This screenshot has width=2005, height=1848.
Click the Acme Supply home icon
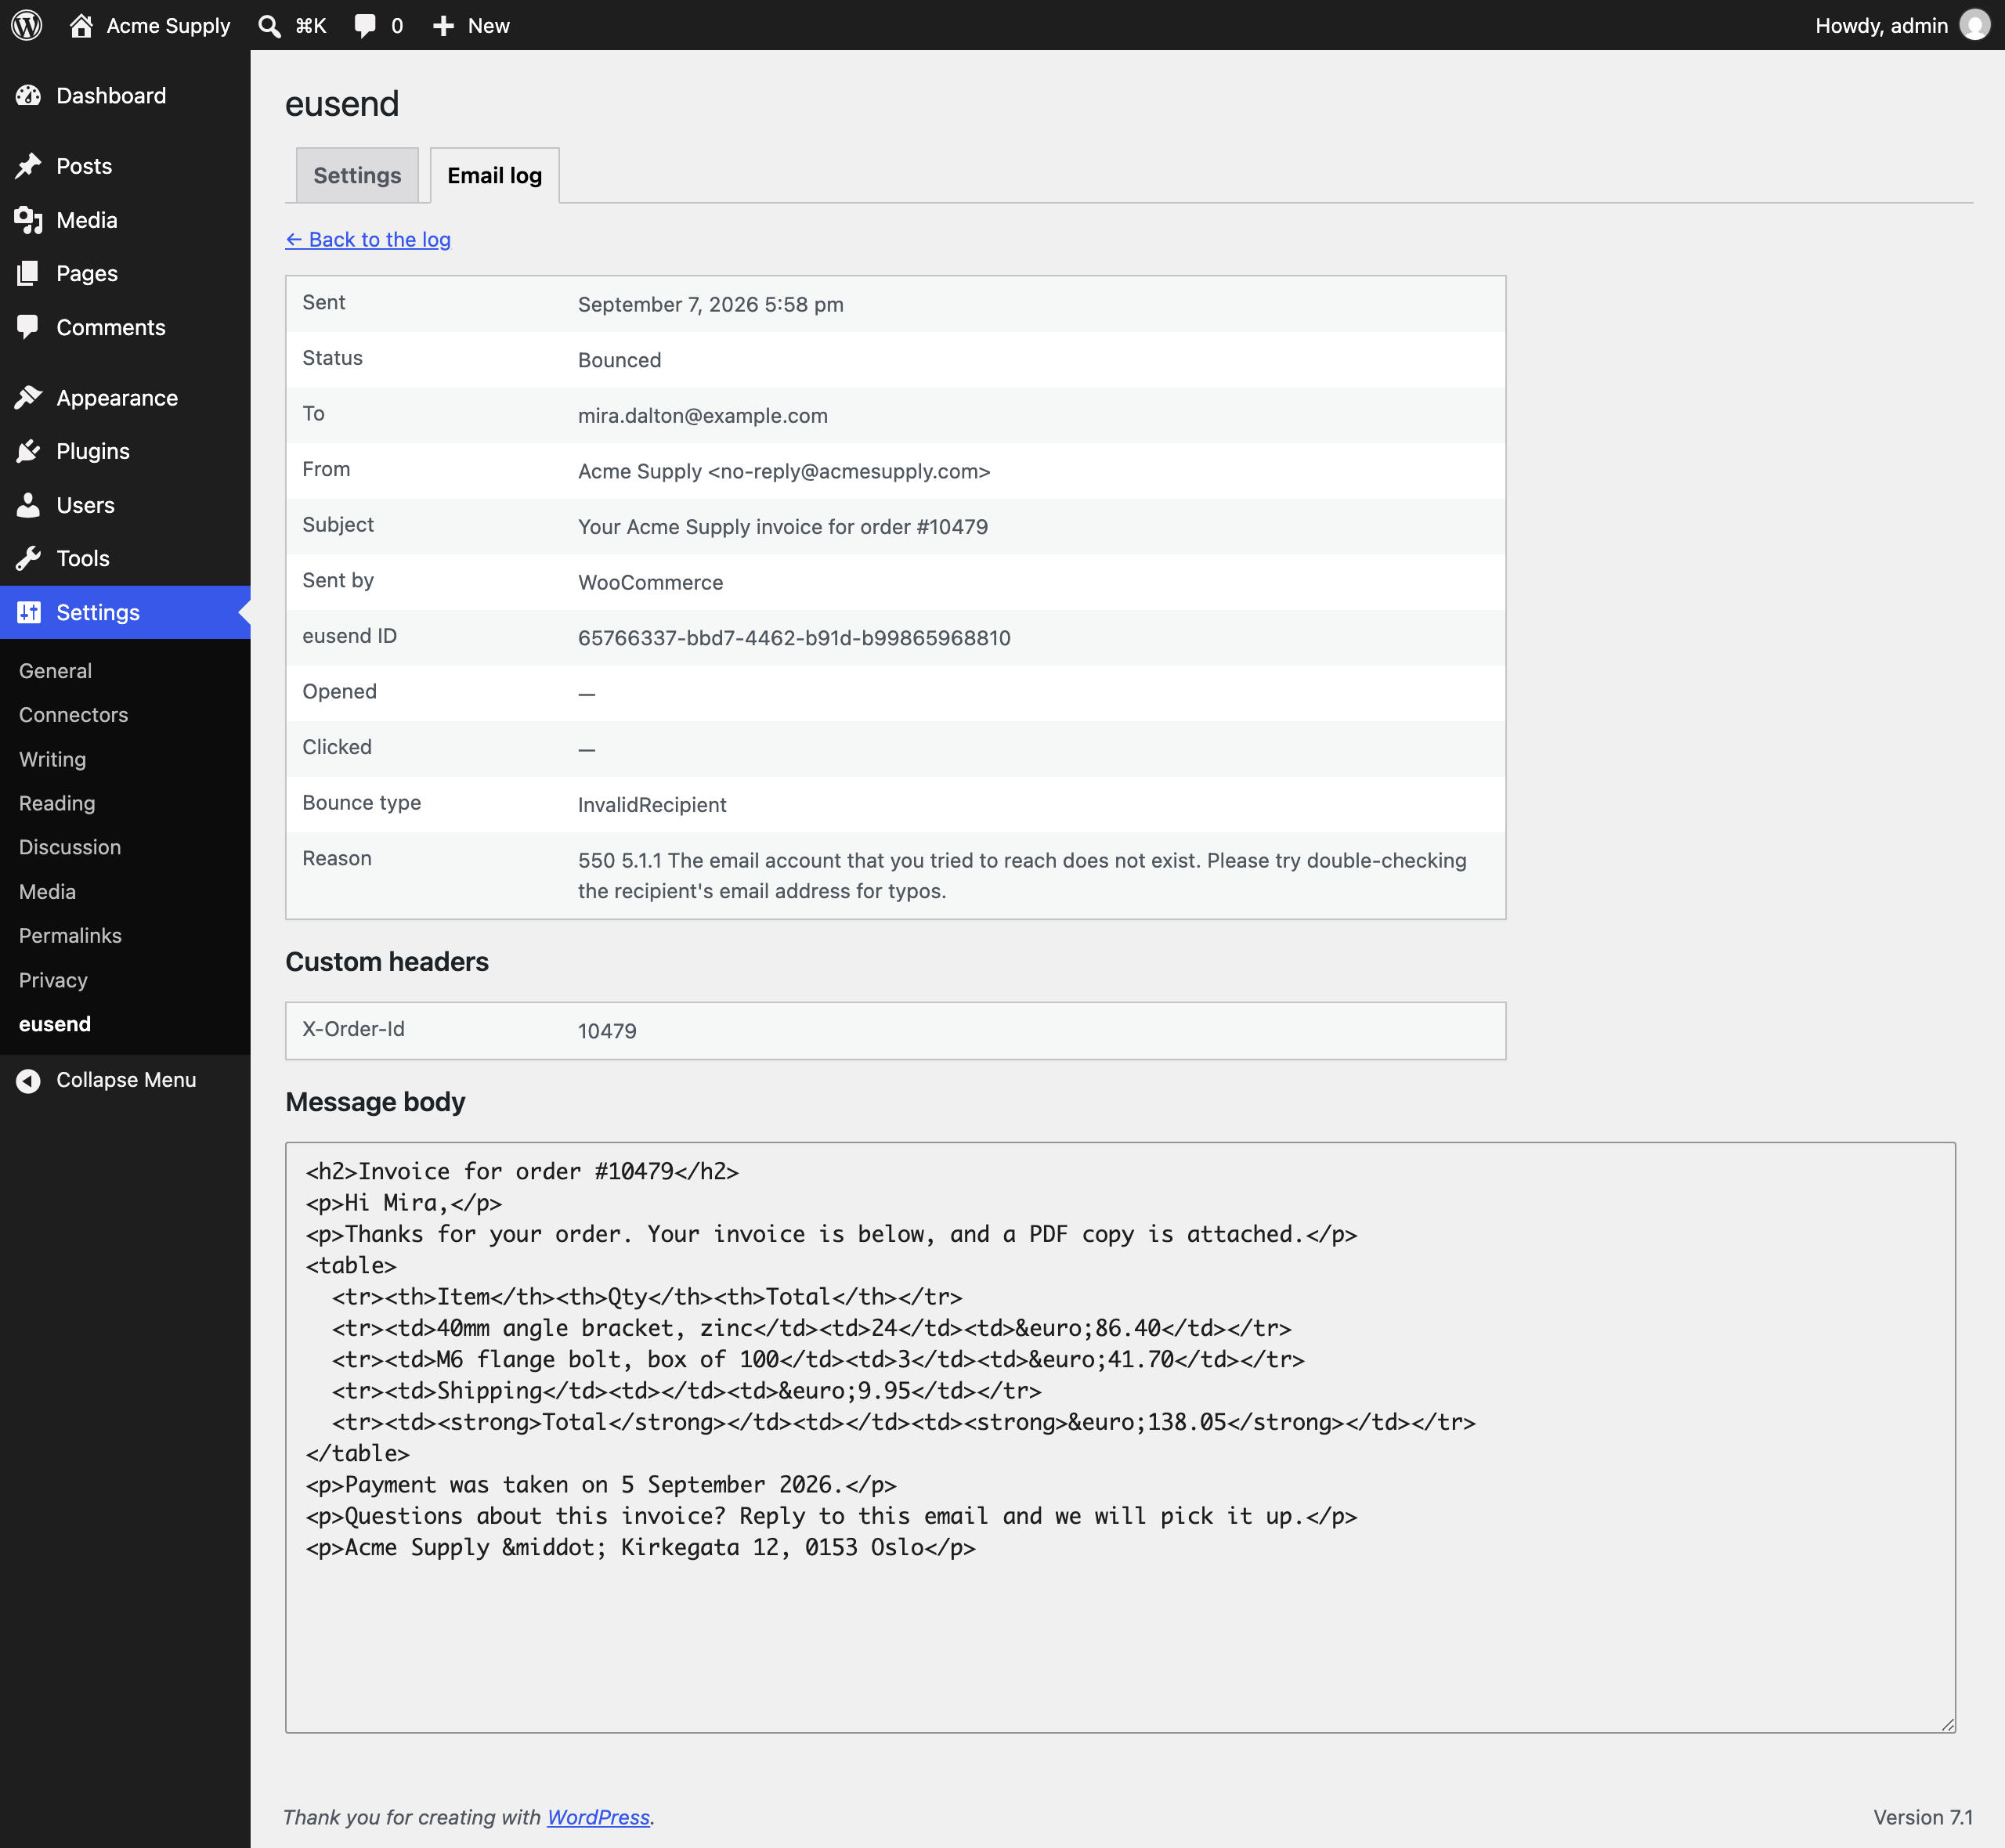81,25
